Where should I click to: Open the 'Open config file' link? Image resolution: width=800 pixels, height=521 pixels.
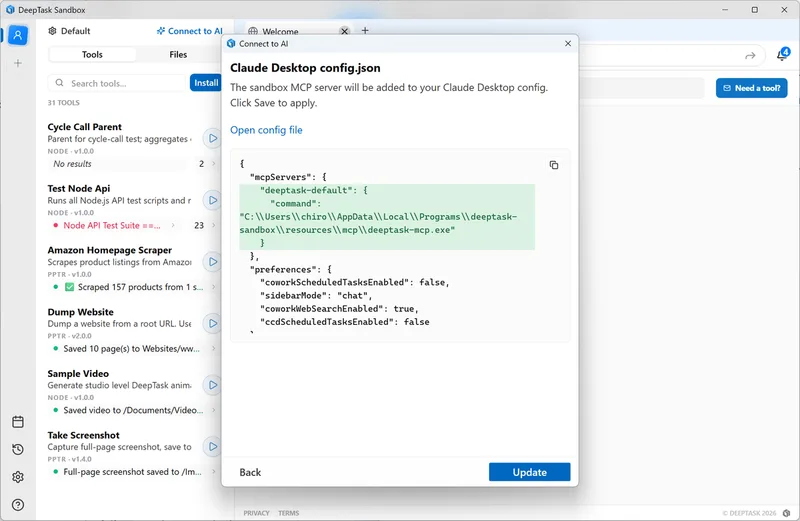click(x=266, y=130)
